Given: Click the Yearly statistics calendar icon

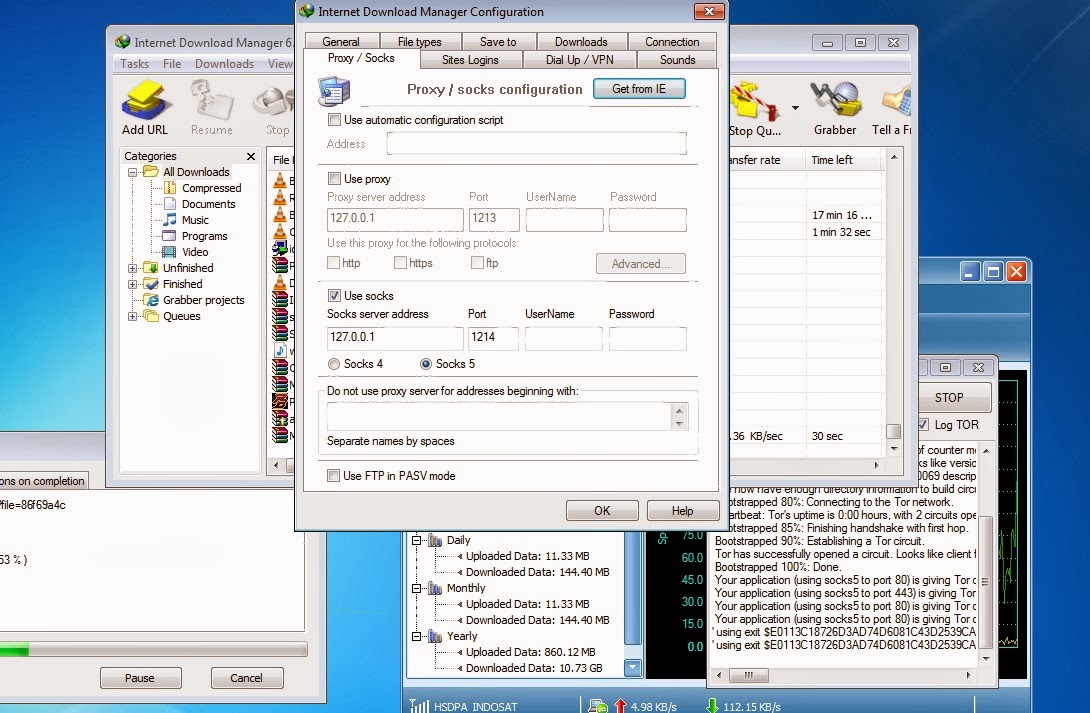Looking at the screenshot, I should click(x=436, y=636).
